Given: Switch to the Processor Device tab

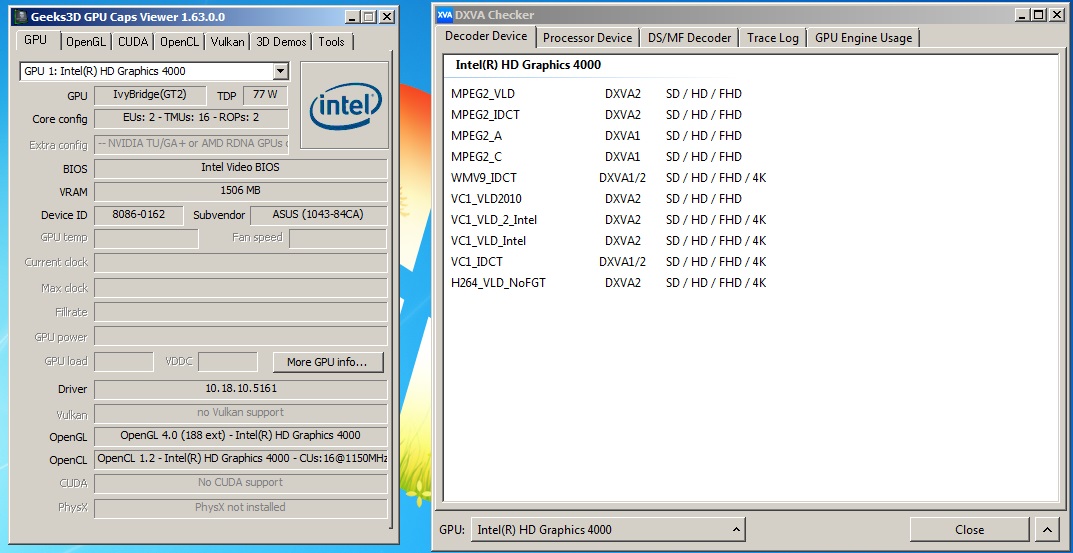Looking at the screenshot, I should pos(587,38).
